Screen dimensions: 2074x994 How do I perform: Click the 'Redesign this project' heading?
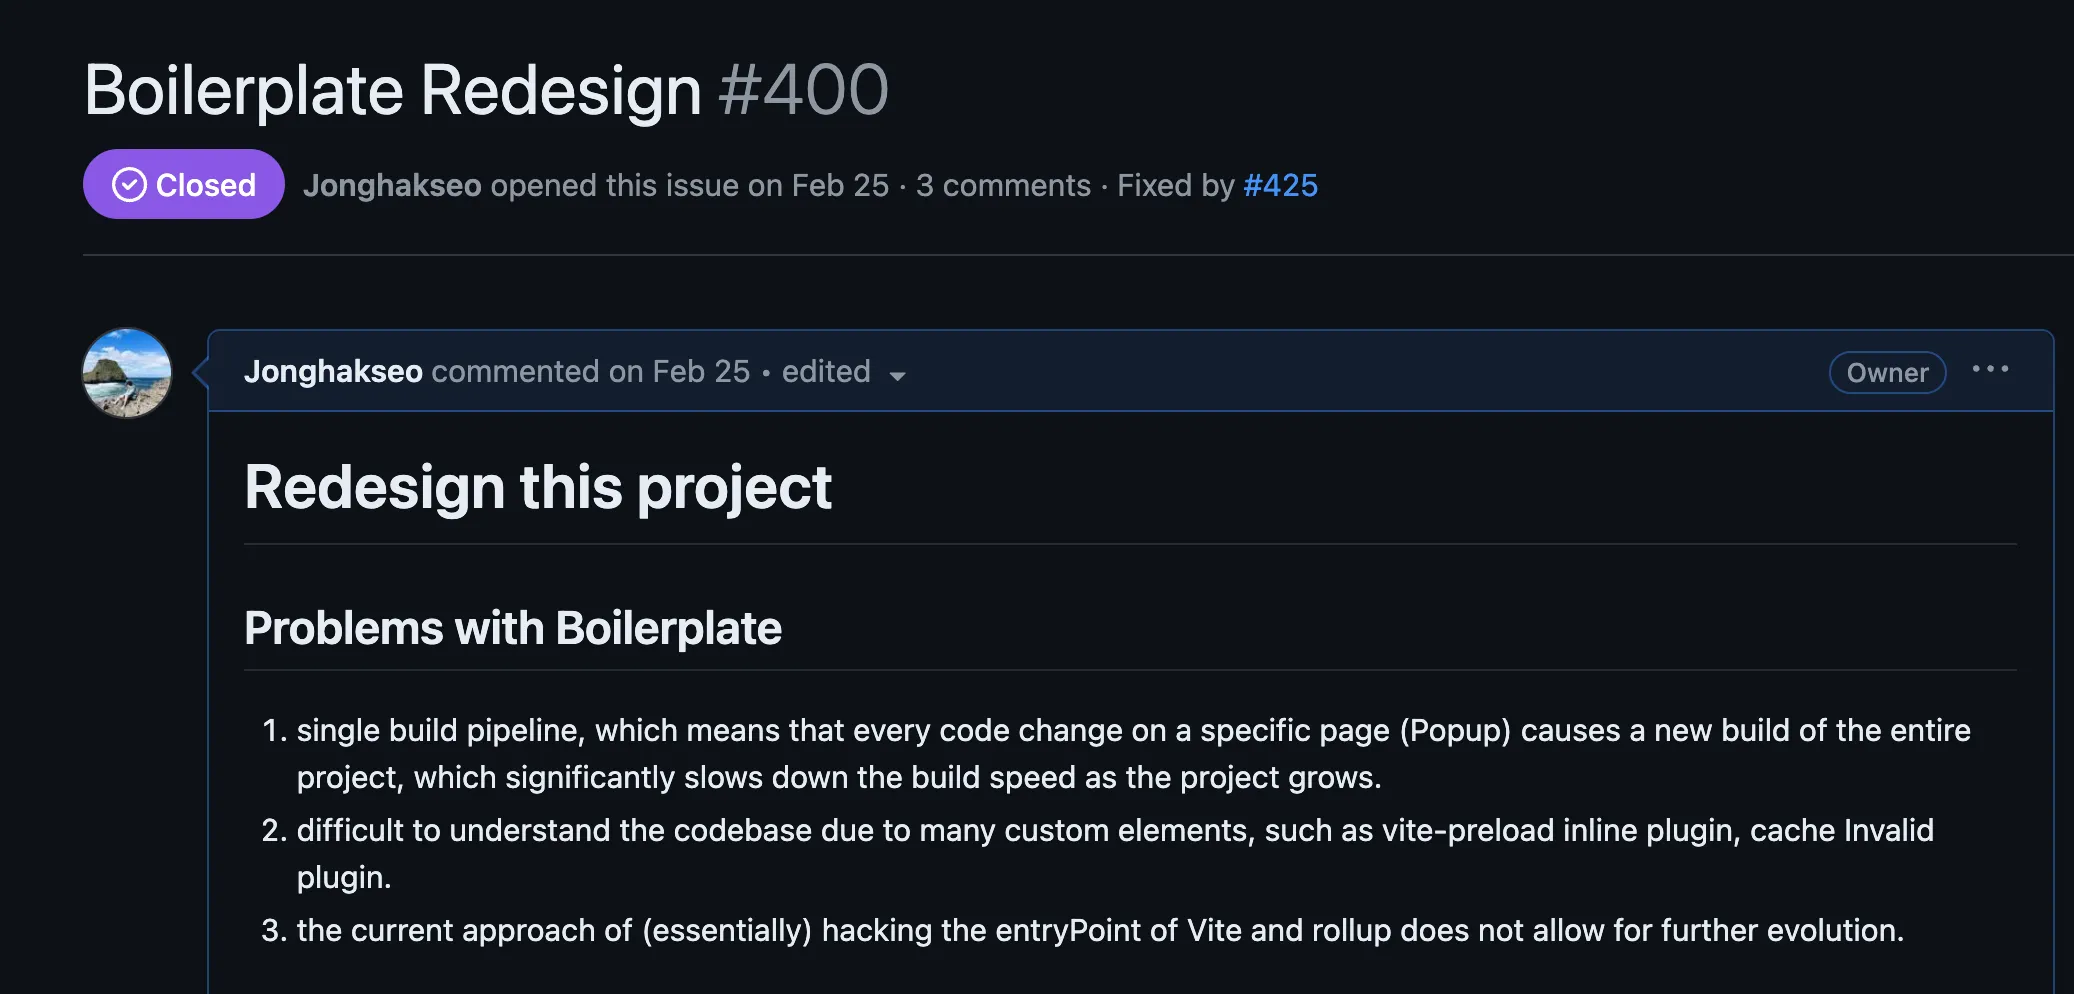[539, 487]
